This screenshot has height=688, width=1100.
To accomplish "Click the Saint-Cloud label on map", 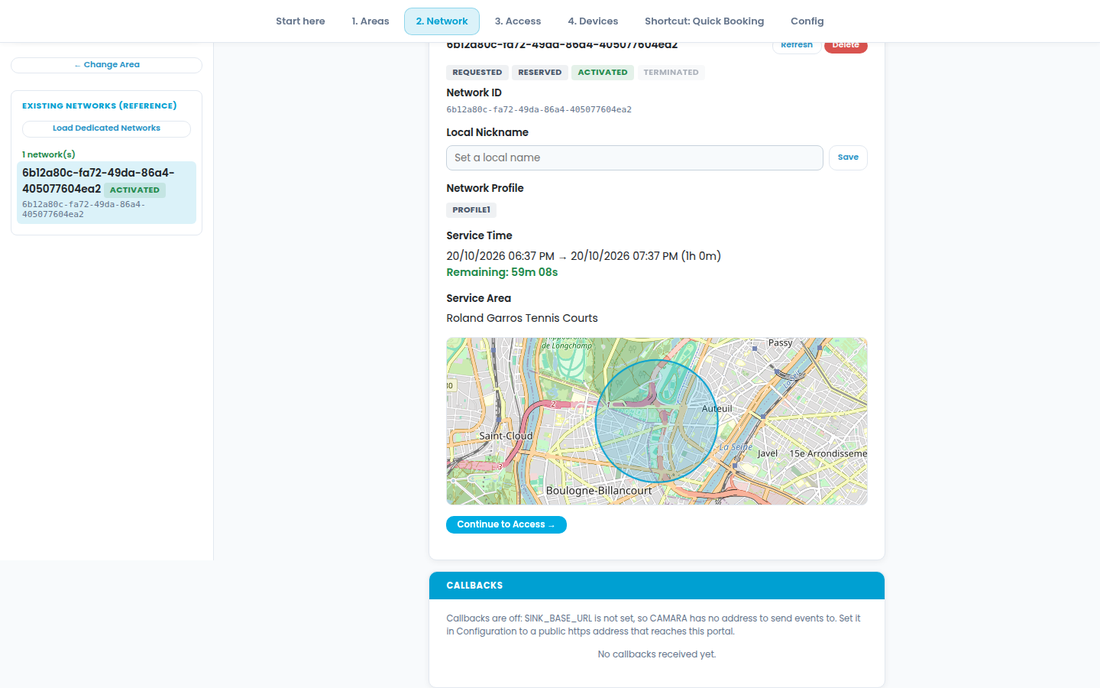I will click(x=506, y=436).
